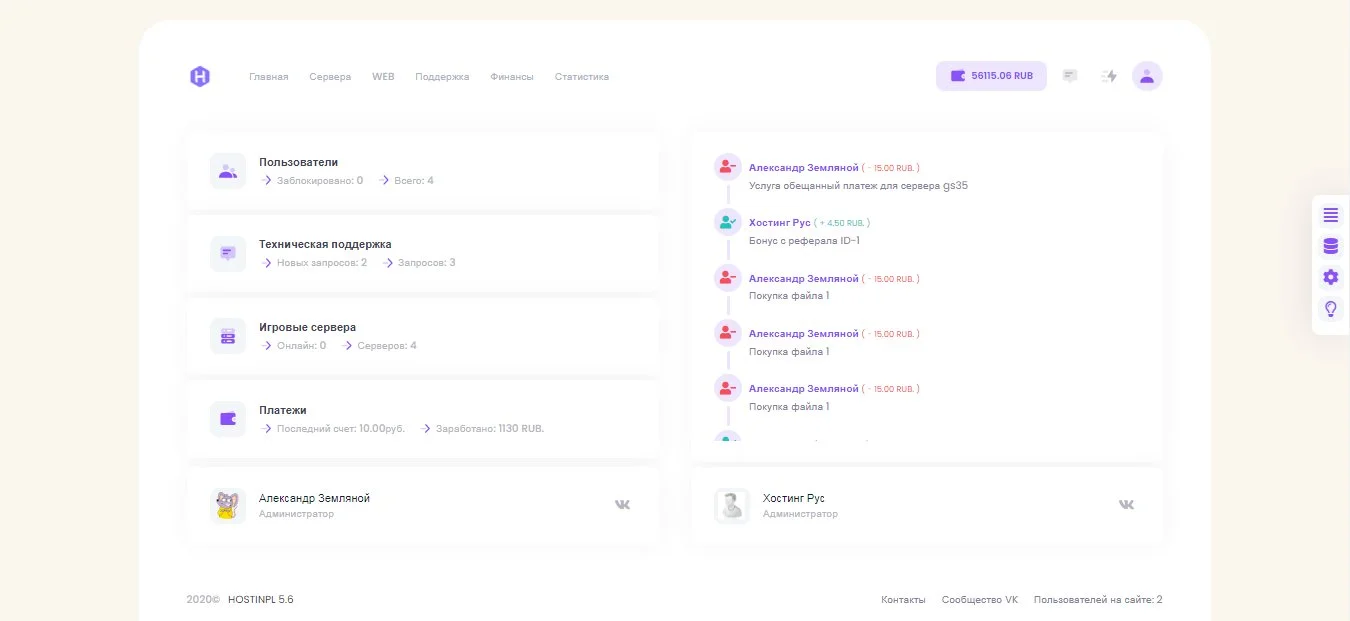
Task: Click the + 4.50 RUB. amount
Action: point(842,223)
